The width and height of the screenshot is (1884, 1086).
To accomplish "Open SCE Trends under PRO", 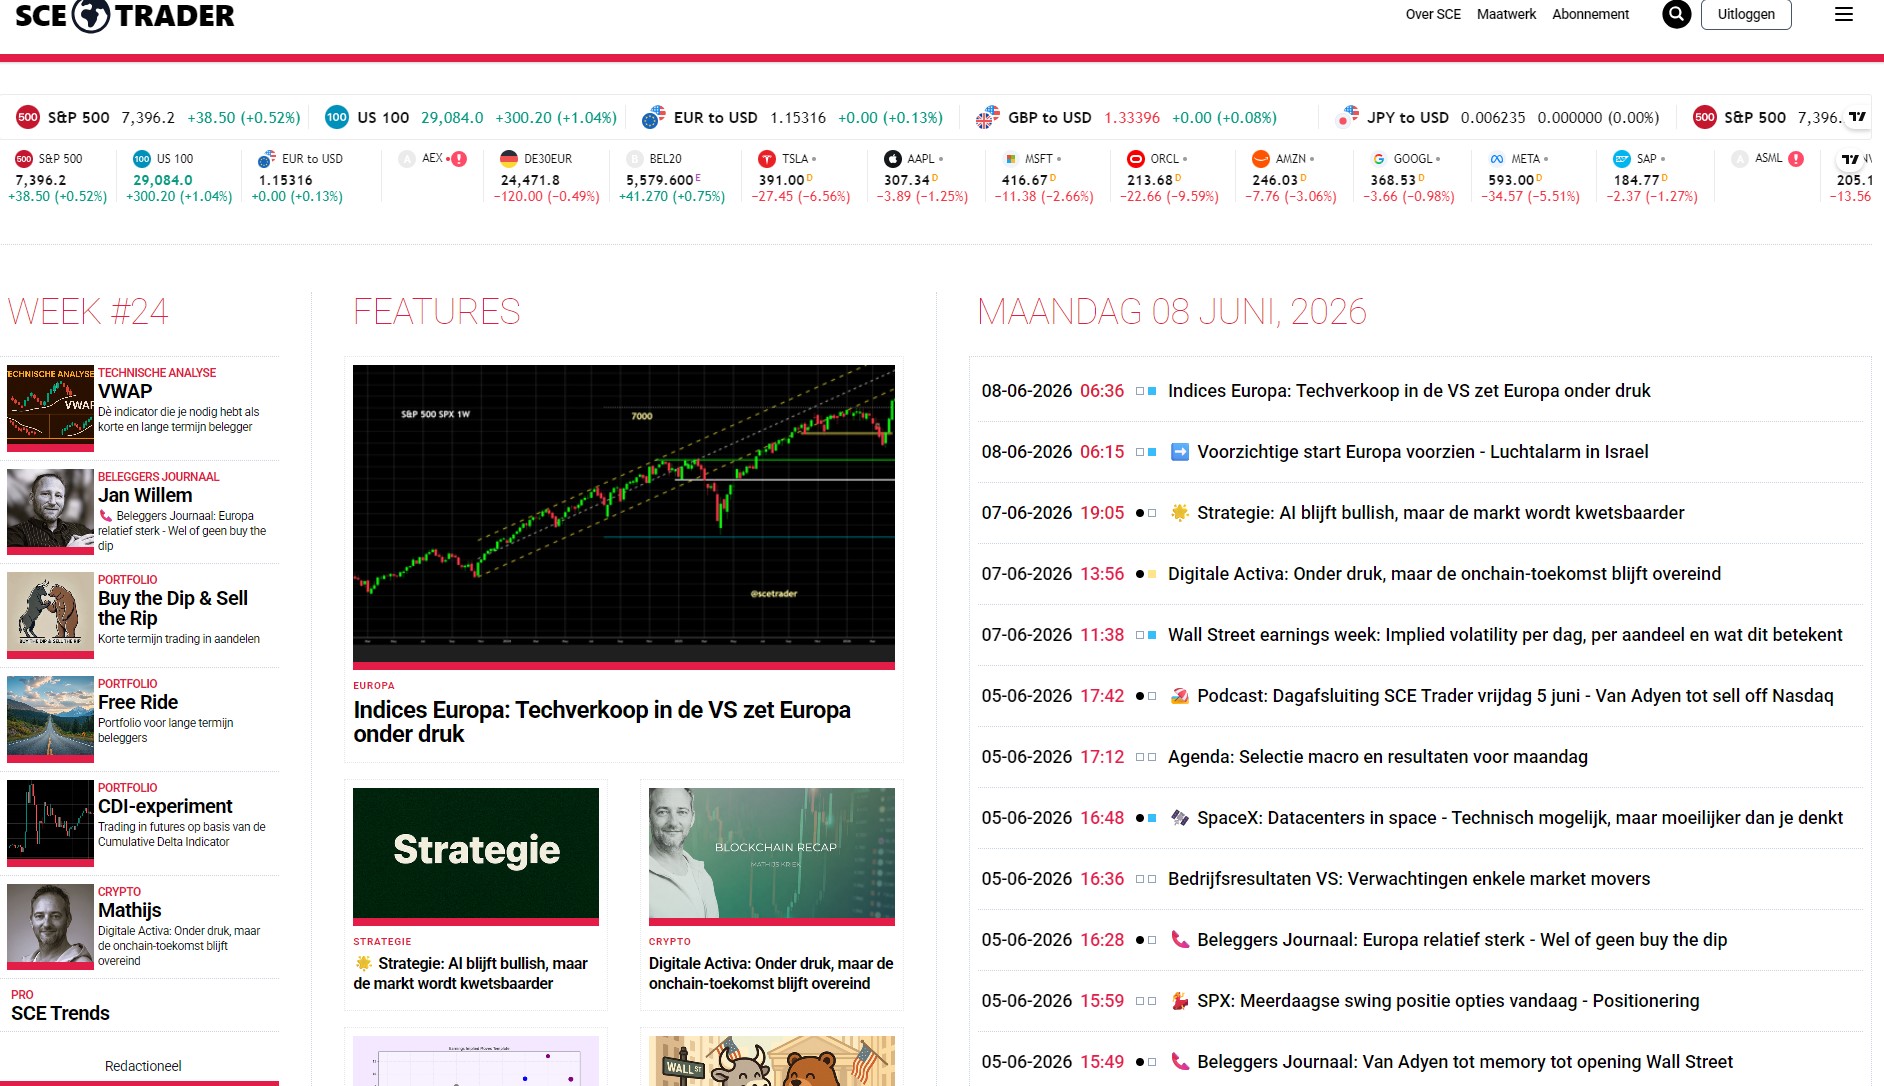I will (x=60, y=1013).
